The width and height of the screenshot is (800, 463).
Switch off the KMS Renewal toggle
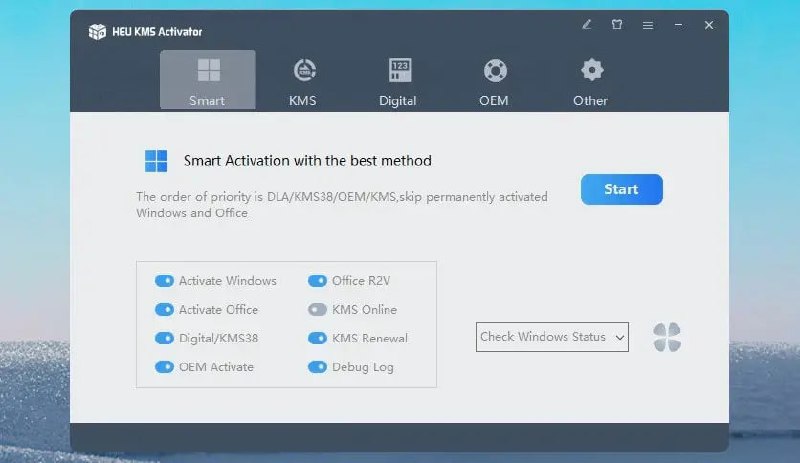click(x=317, y=338)
